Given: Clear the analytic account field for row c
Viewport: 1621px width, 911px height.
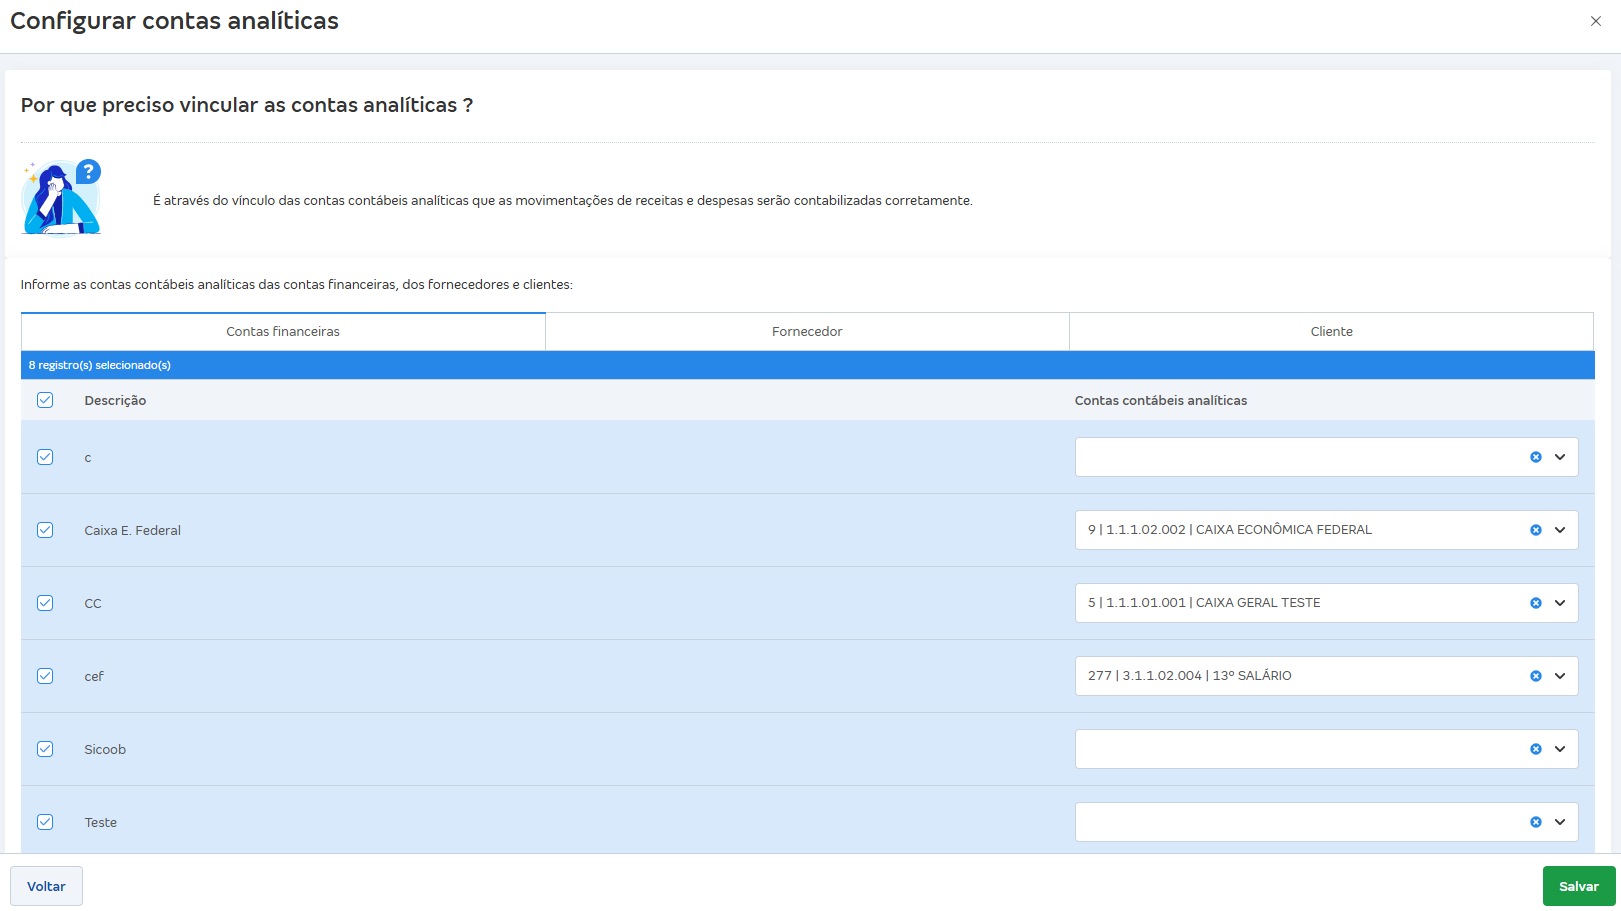Looking at the screenshot, I should (1536, 457).
